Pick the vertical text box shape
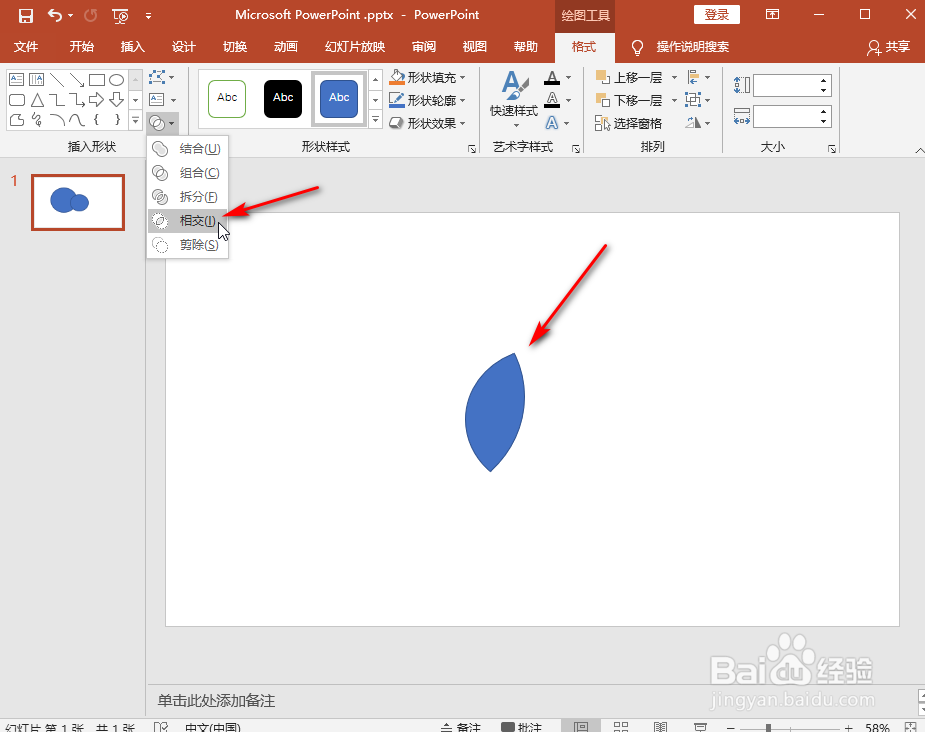 pyautogui.click(x=37, y=79)
